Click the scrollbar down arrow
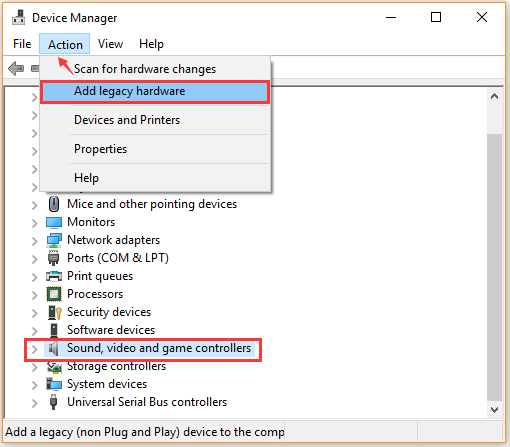510x447 pixels. pyautogui.click(x=494, y=409)
